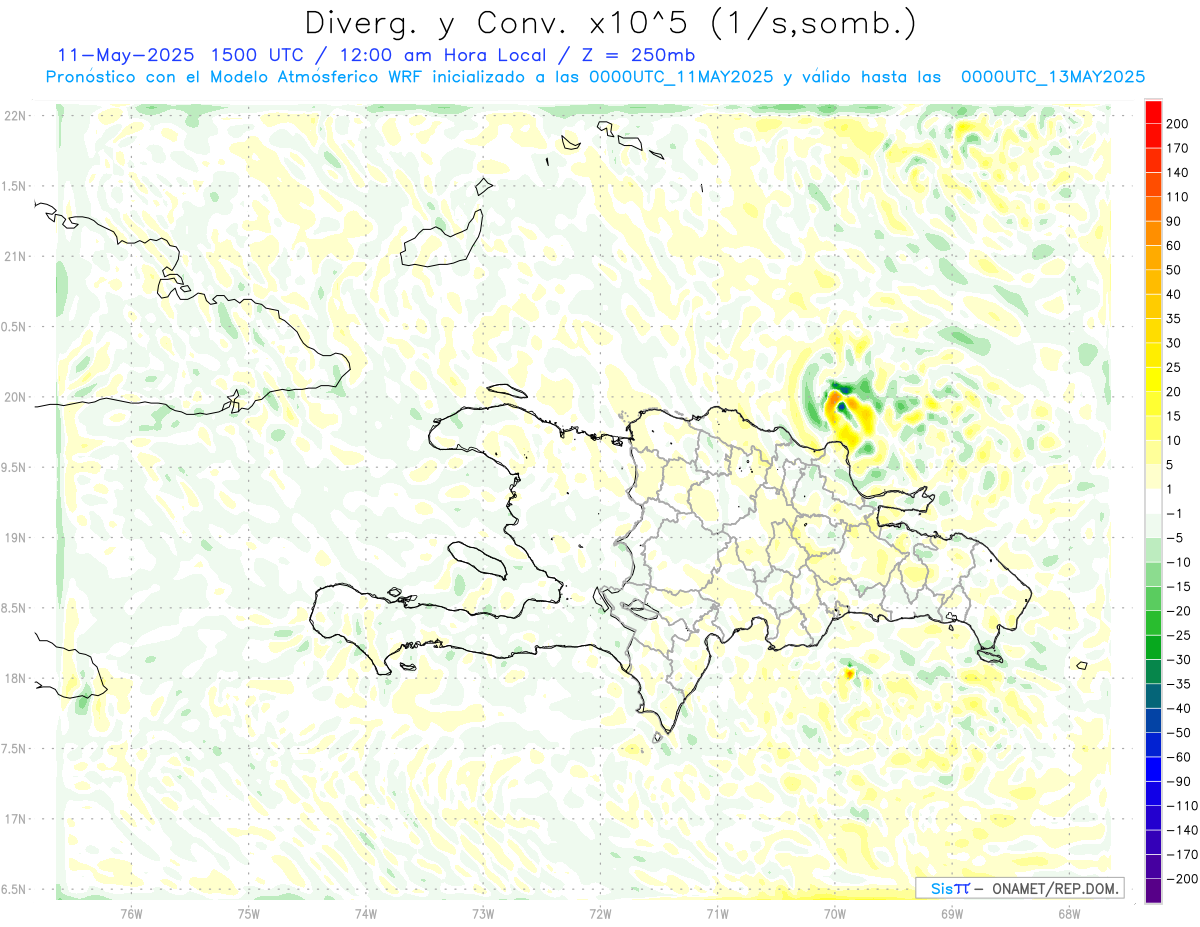Click colorbar value positive '15'
The width and height of the screenshot is (1200, 927).
1175,416
